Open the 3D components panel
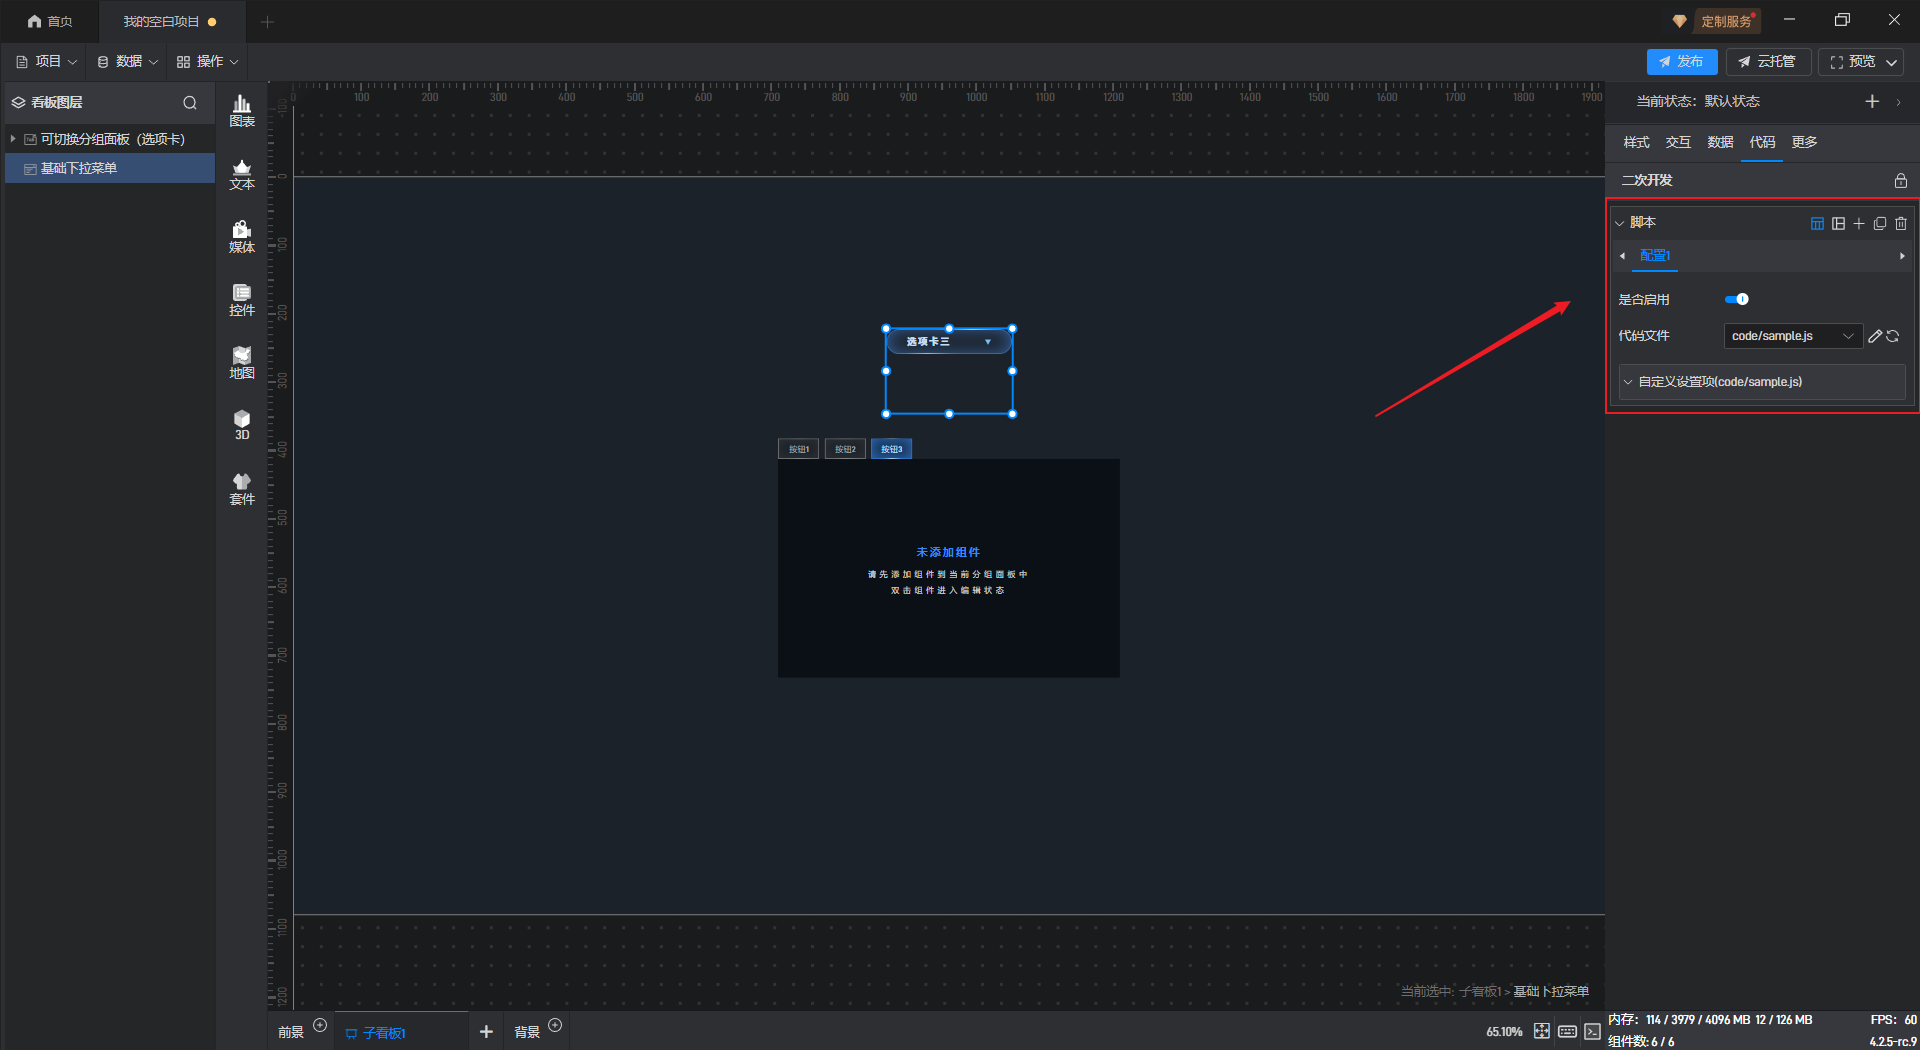Viewport: 1920px width, 1050px height. point(242,425)
